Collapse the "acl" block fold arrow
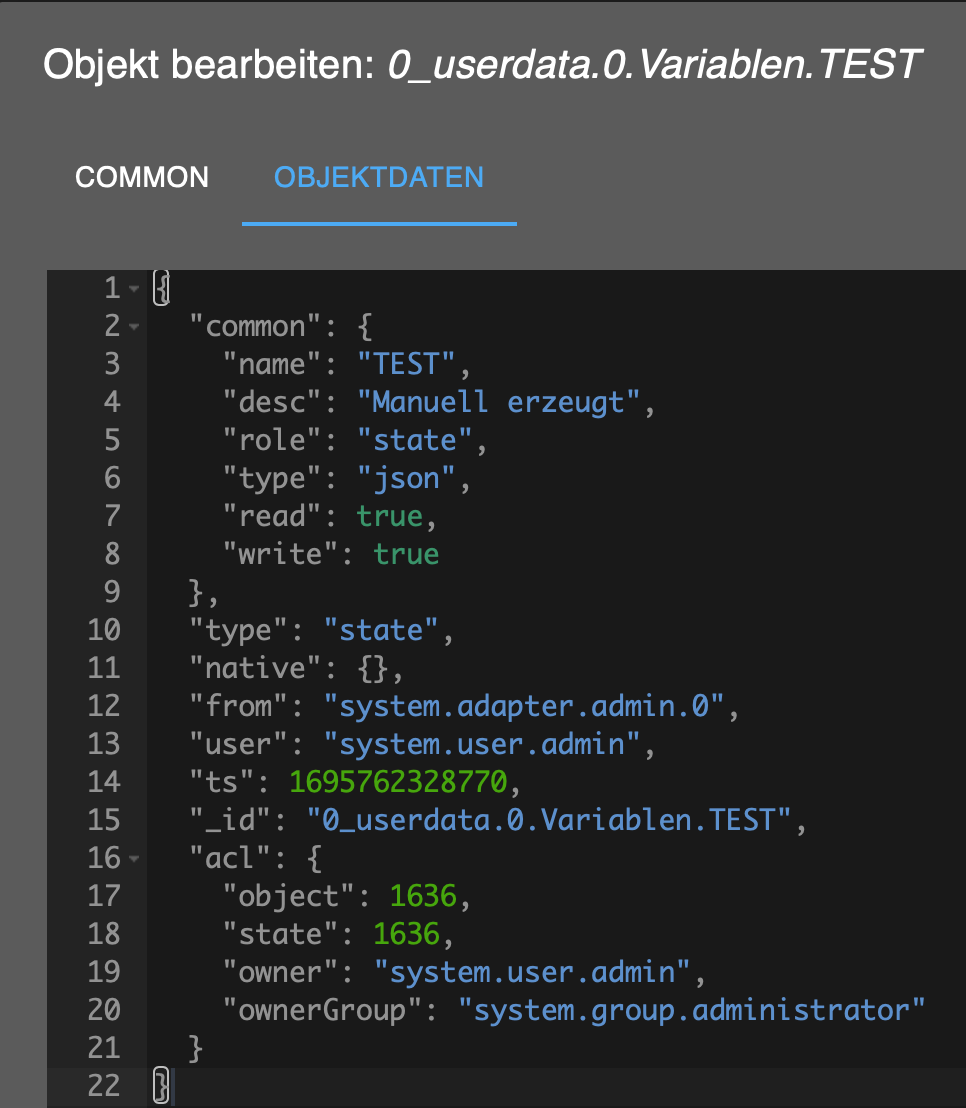 pyautogui.click(x=135, y=859)
